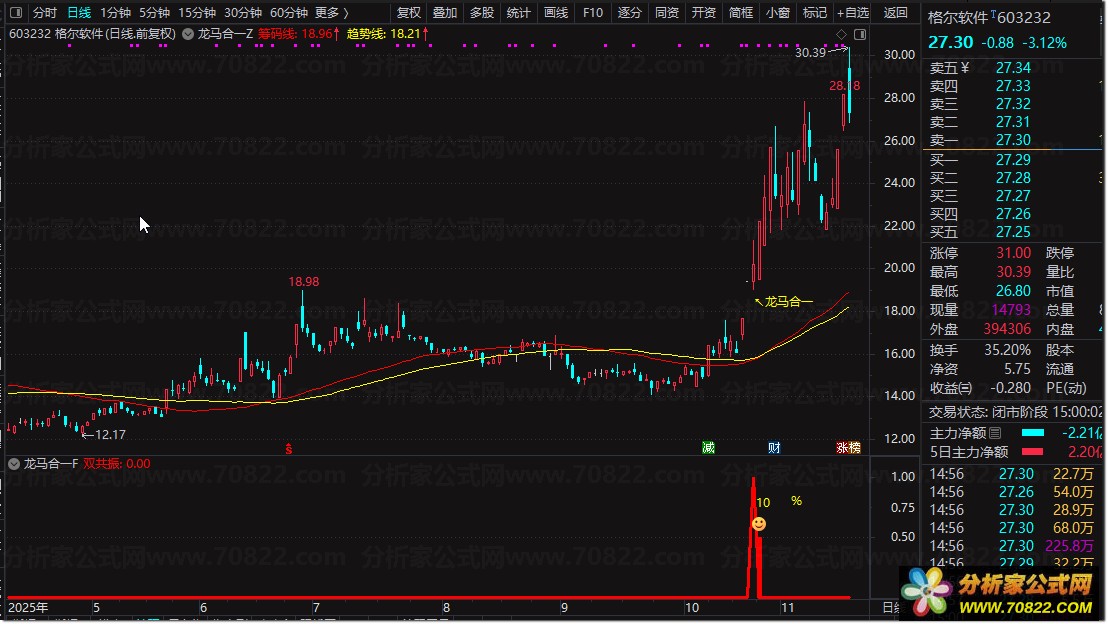The height and width of the screenshot is (624, 1109).
Task: Click 外盘 value 394306
Action: point(1007,329)
